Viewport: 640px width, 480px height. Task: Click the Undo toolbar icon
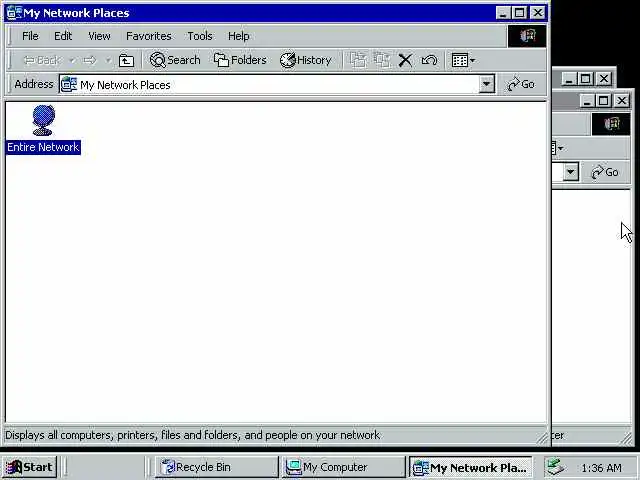(x=429, y=60)
